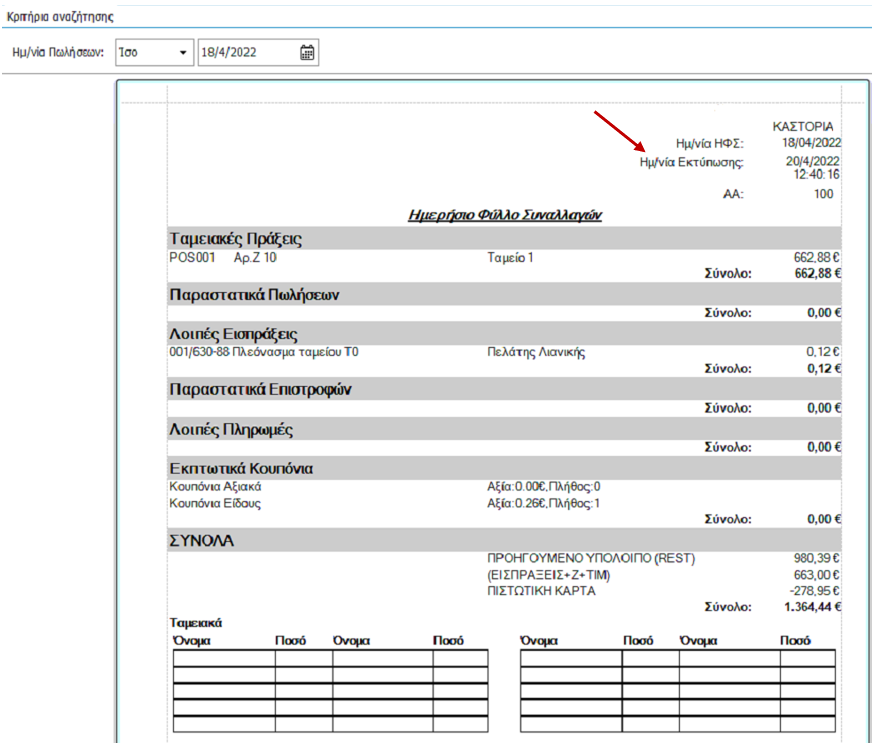Screen dimensions: 872x746
Task: Click the "ΚΑΣΤΟΡΙΑ" store name text
Action: pos(803,127)
